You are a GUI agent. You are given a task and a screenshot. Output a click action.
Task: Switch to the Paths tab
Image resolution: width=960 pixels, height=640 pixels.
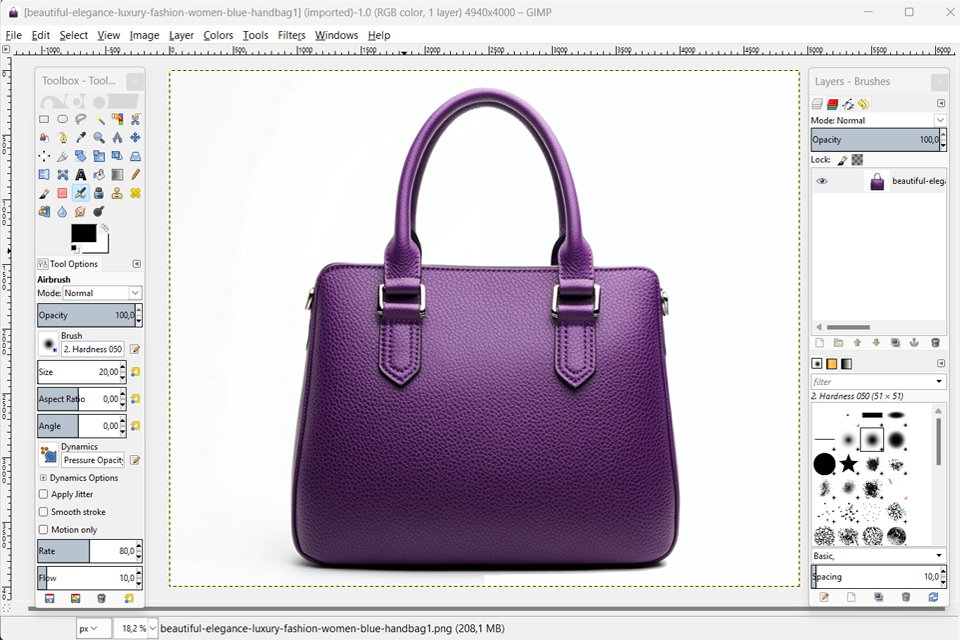click(x=848, y=104)
